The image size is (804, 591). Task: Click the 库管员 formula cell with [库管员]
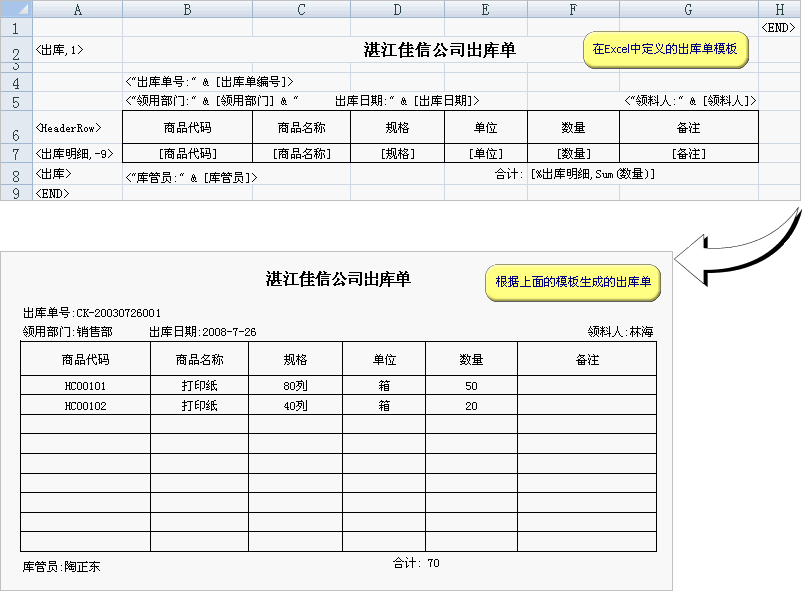coord(191,177)
